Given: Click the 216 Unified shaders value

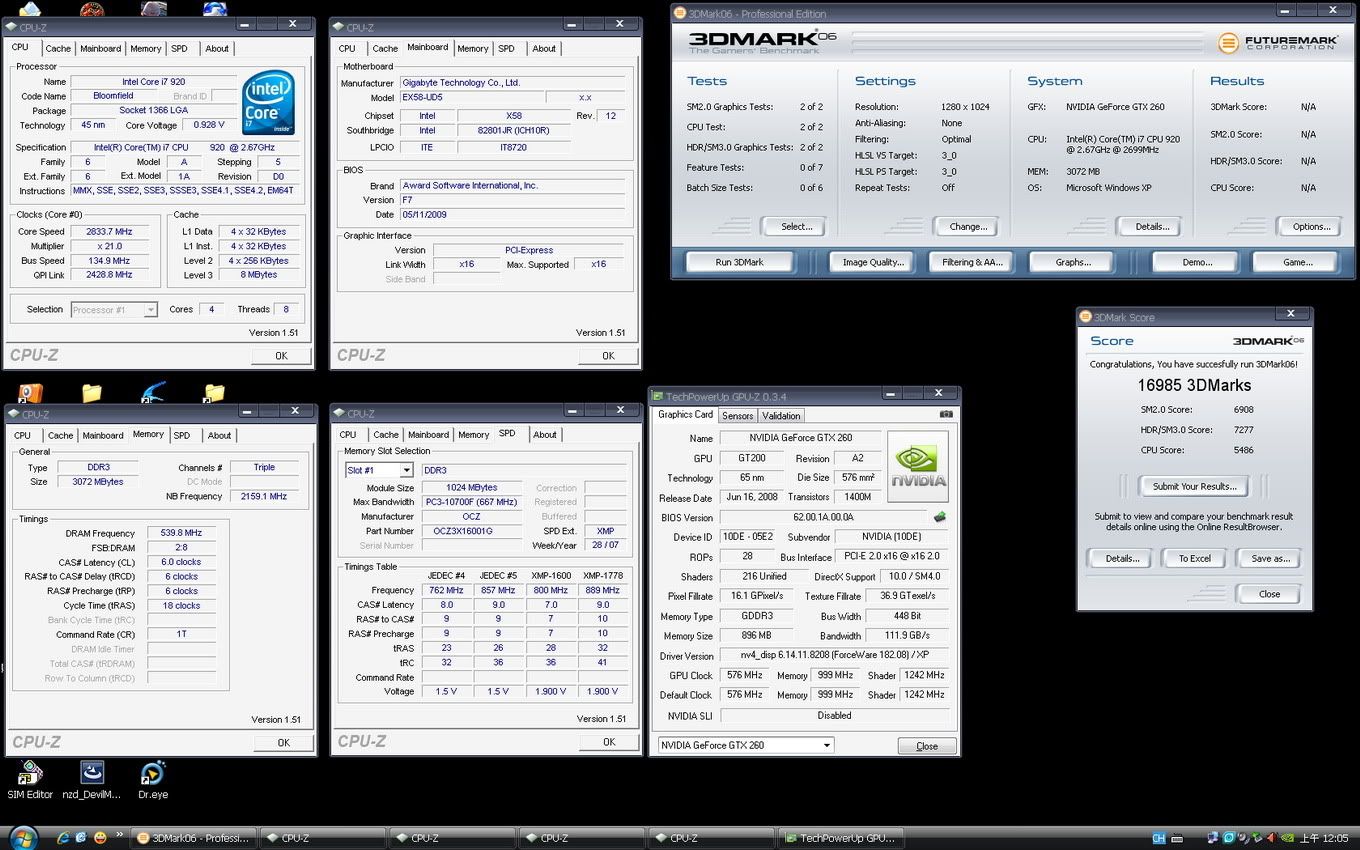Looking at the screenshot, I should tap(763, 577).
